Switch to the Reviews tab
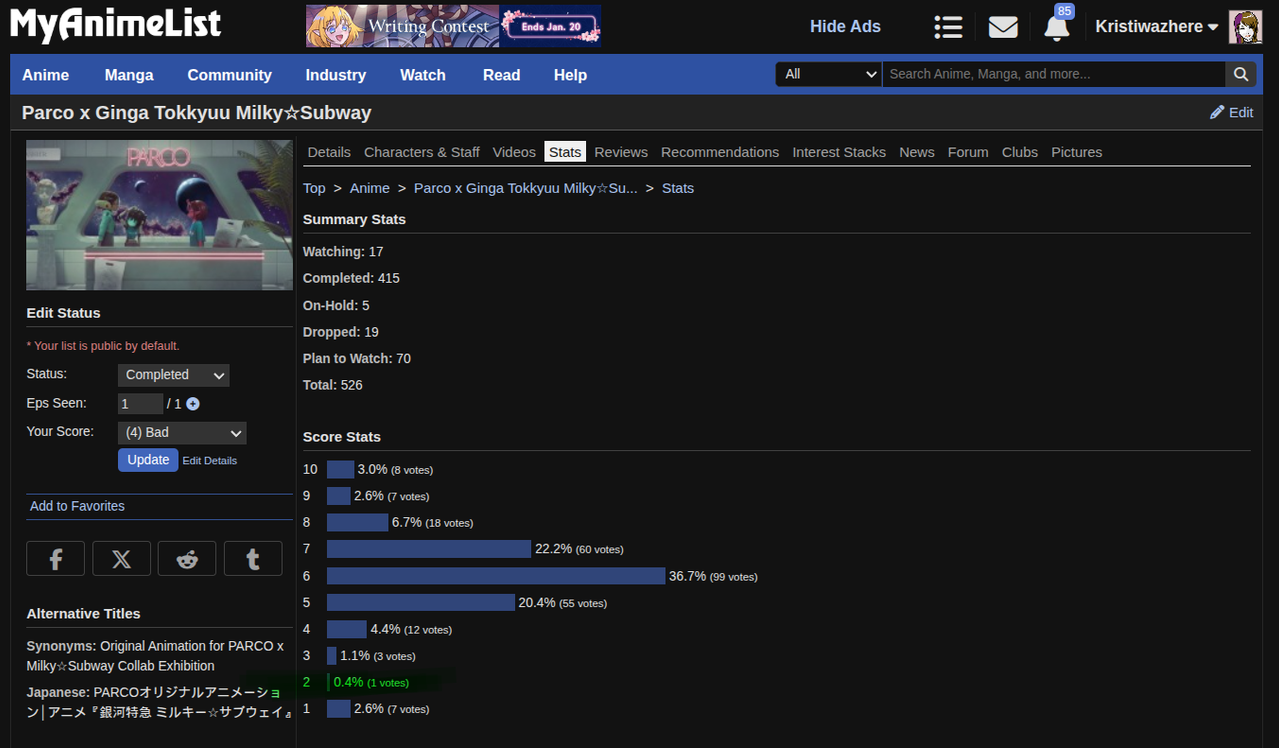The height and width of the screenshot is (748, 1279). (621, 152)
